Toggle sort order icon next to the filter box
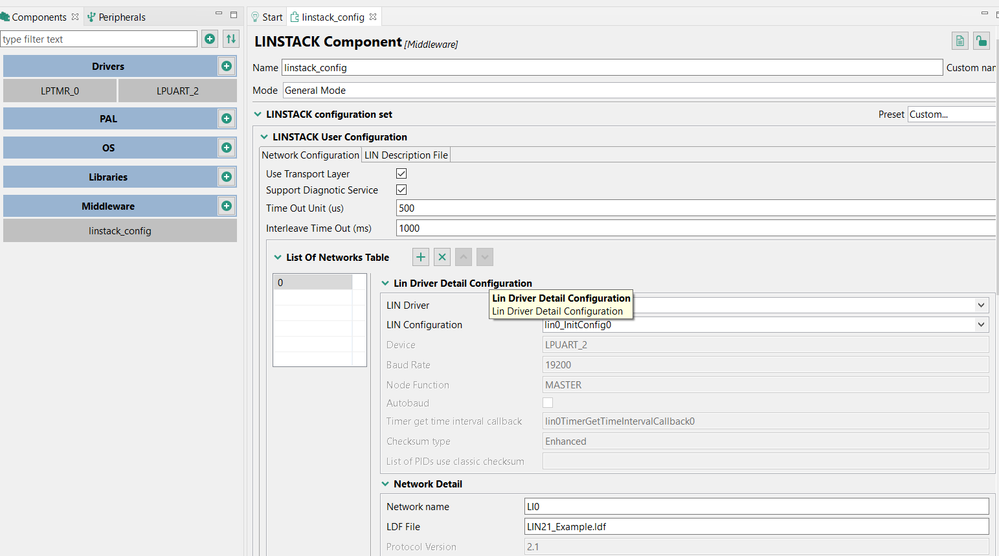999x556 pixels. (231, 39)
